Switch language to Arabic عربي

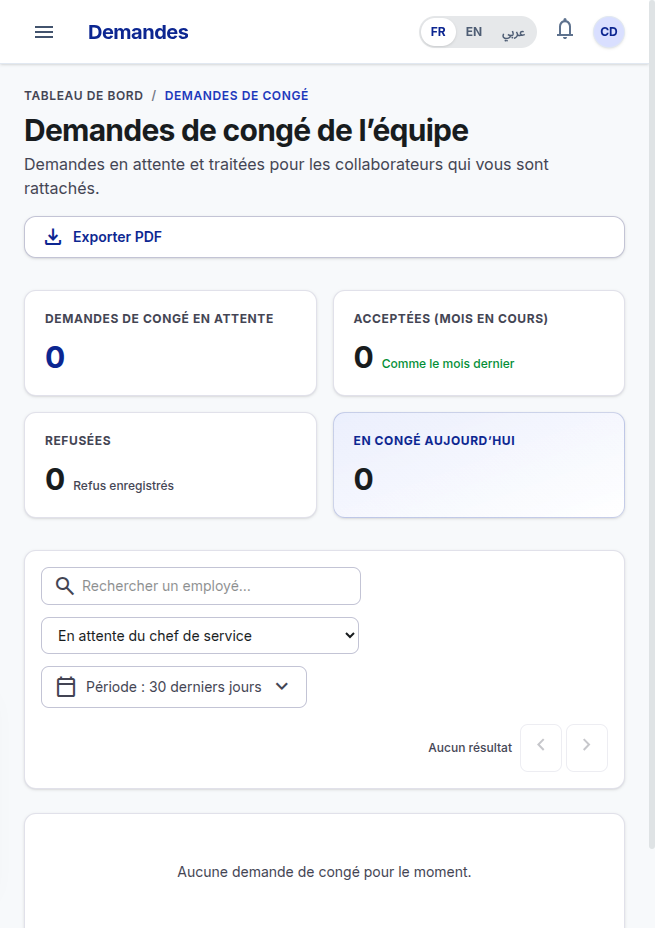pyautogui.click(x=514, y=32)
